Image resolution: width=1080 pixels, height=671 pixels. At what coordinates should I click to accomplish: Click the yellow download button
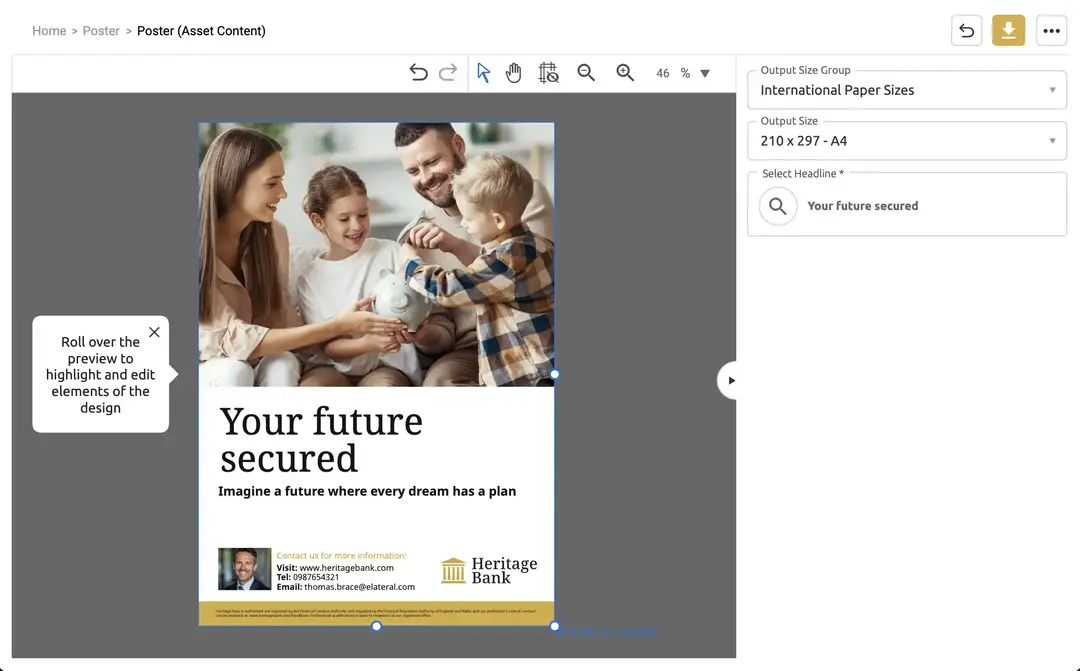[1008, 30]
